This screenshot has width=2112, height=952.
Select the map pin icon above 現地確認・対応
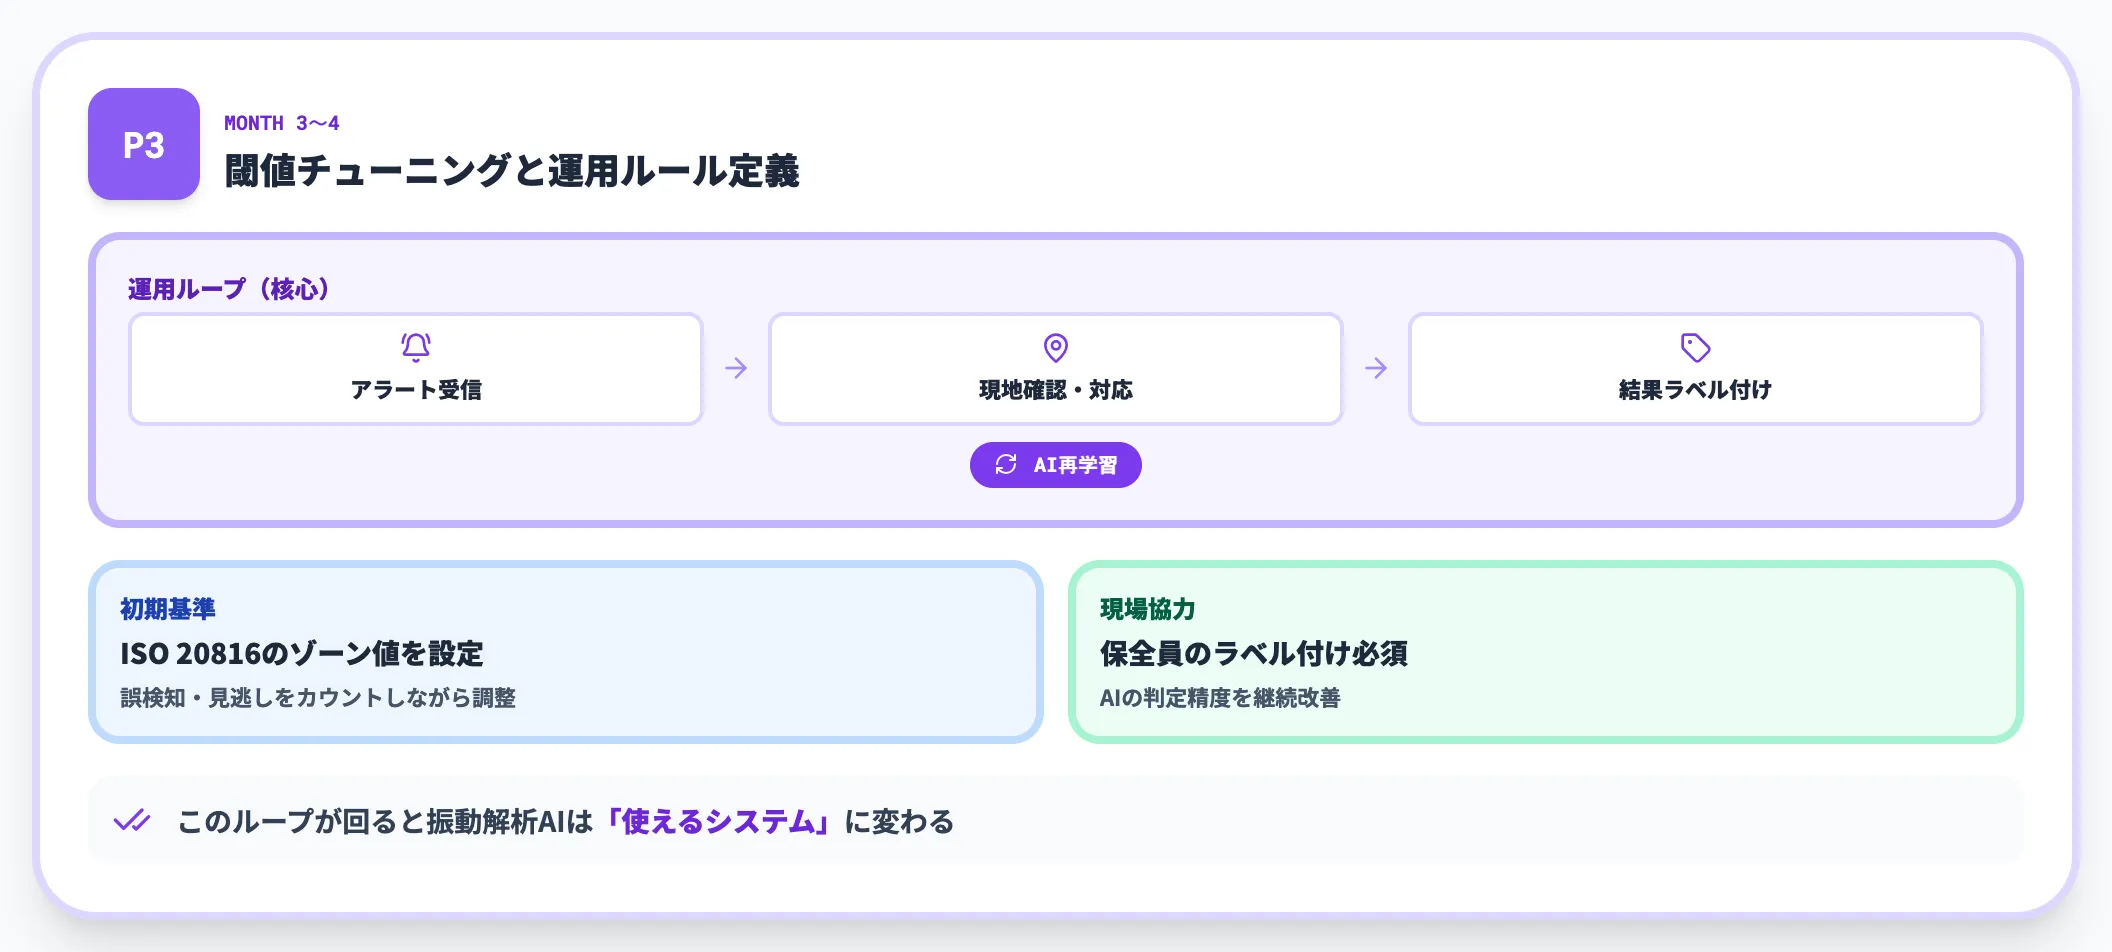(1055, 347)
